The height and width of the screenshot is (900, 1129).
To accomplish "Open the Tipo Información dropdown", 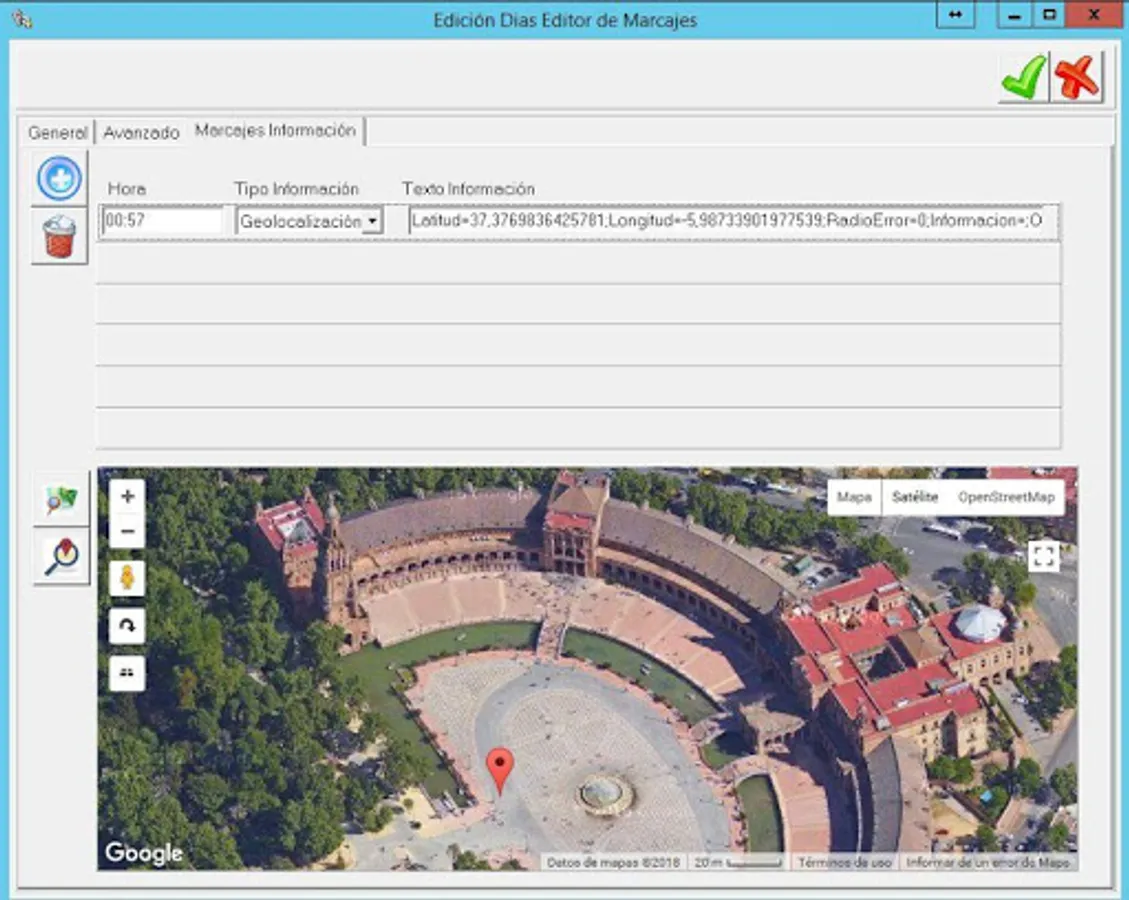I will [x=371, y=222].
